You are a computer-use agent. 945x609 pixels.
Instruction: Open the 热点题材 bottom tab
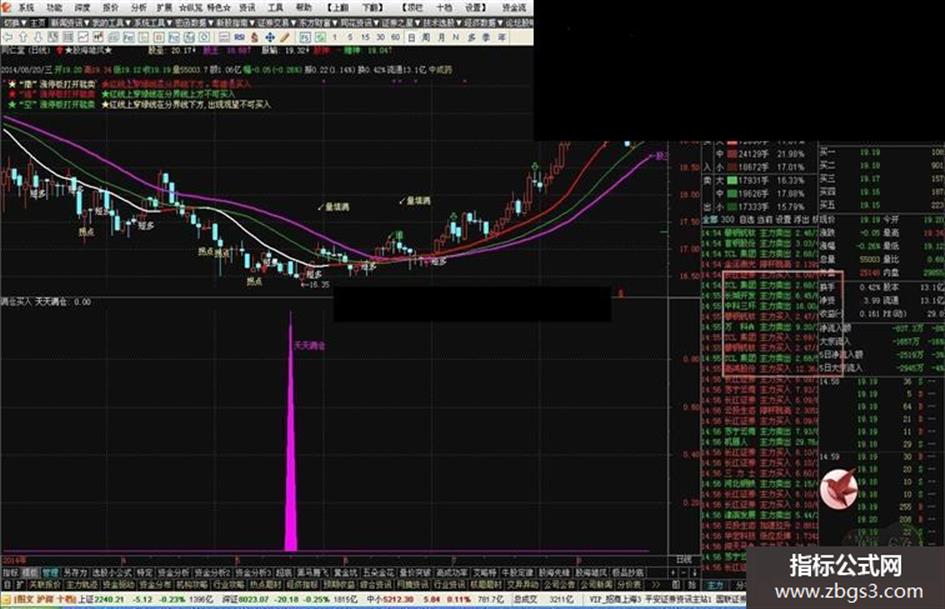coord(265,585)
